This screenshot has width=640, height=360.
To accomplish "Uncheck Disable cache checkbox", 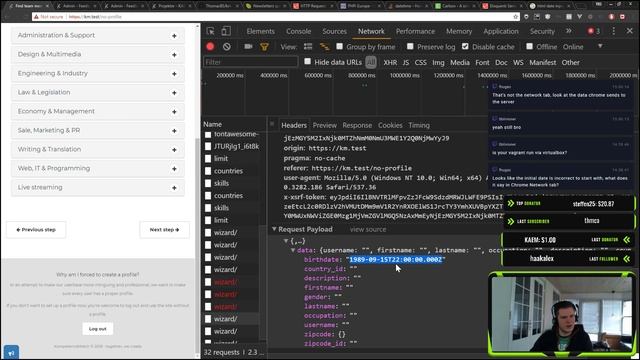I will (x=465, y=46).
